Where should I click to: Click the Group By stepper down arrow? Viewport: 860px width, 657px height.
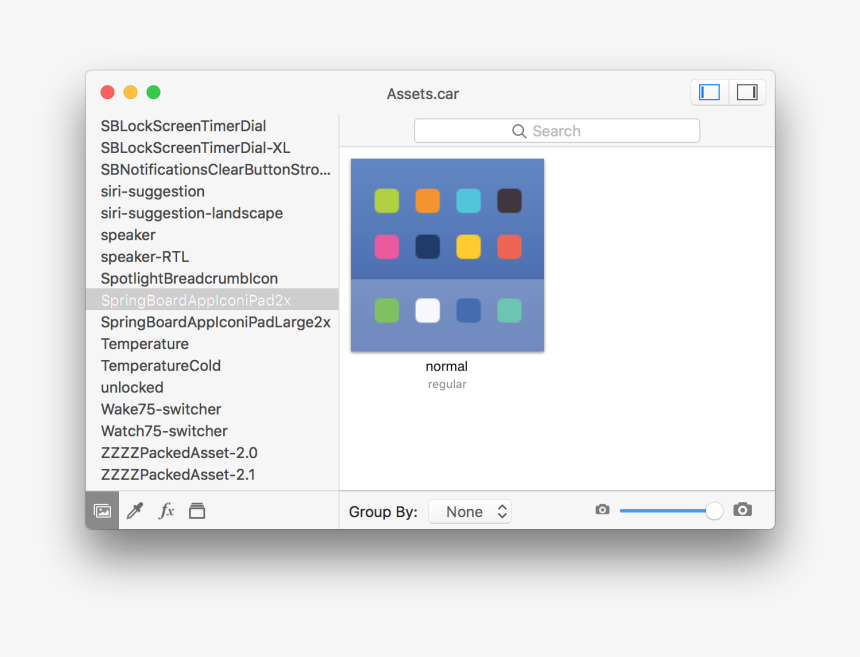coord(502,515)
